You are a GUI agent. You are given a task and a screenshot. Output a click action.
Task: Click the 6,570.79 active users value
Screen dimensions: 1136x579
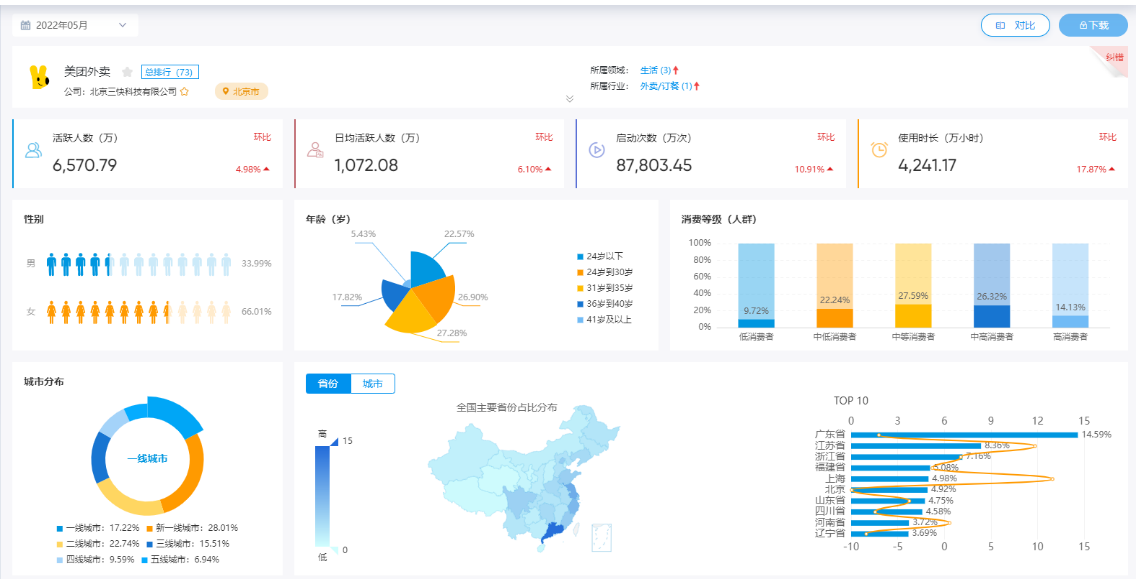click(x=85, y=165)
